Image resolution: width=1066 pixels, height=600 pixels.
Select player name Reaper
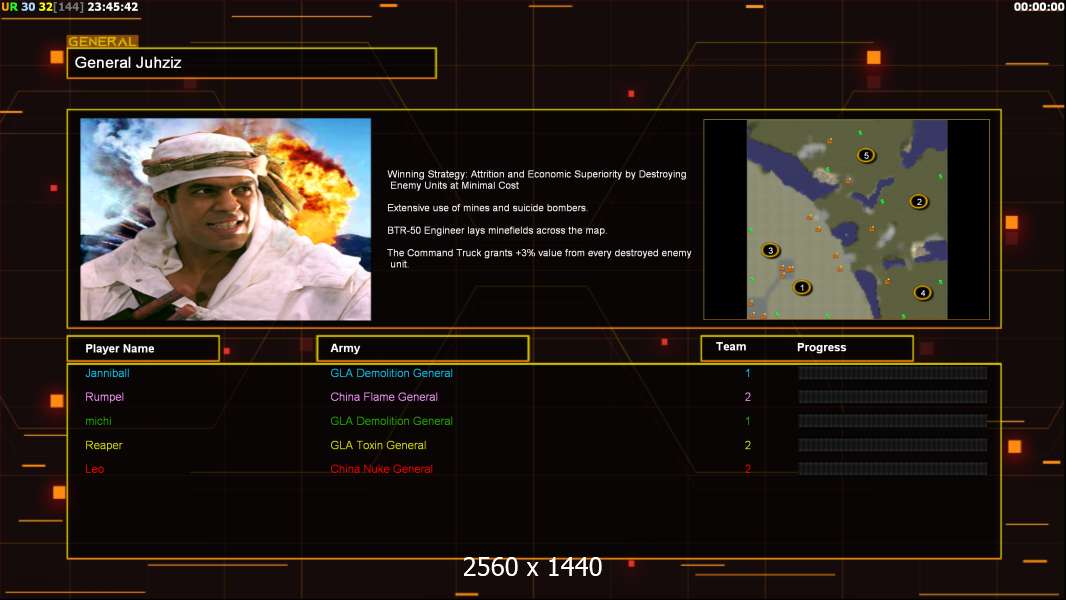(104, 445)
